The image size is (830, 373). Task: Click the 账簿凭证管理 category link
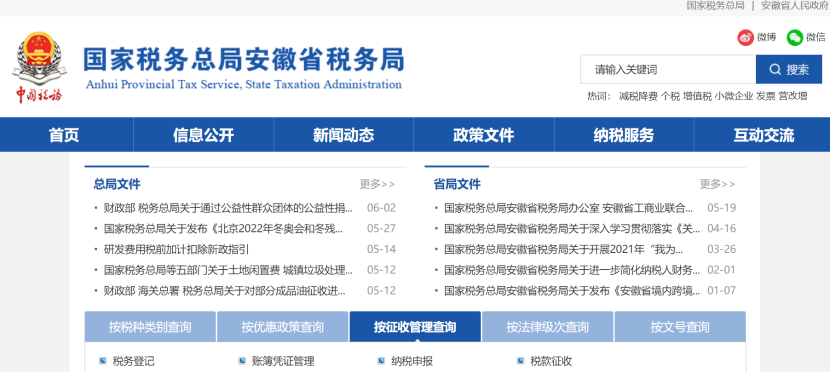[283, 361]
